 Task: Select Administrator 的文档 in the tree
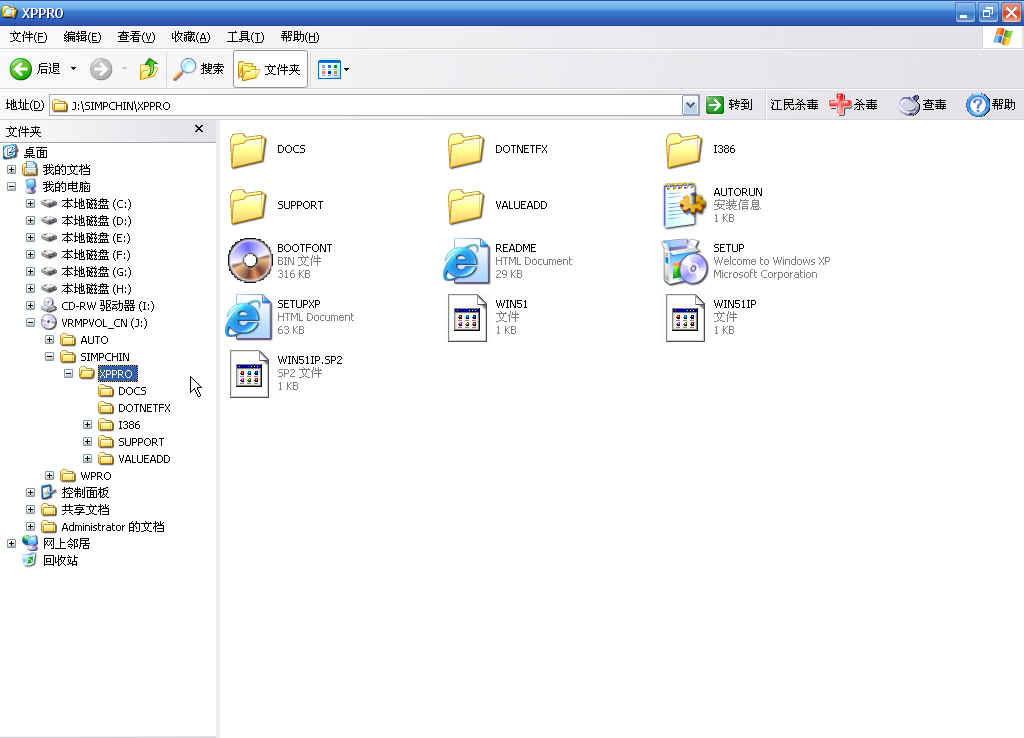click(112, 526)
